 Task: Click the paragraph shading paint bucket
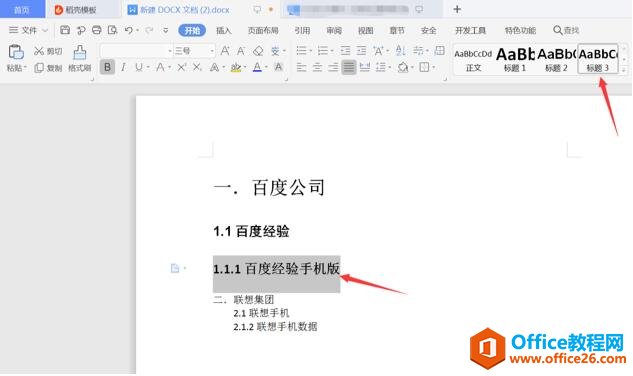(402, 67)
